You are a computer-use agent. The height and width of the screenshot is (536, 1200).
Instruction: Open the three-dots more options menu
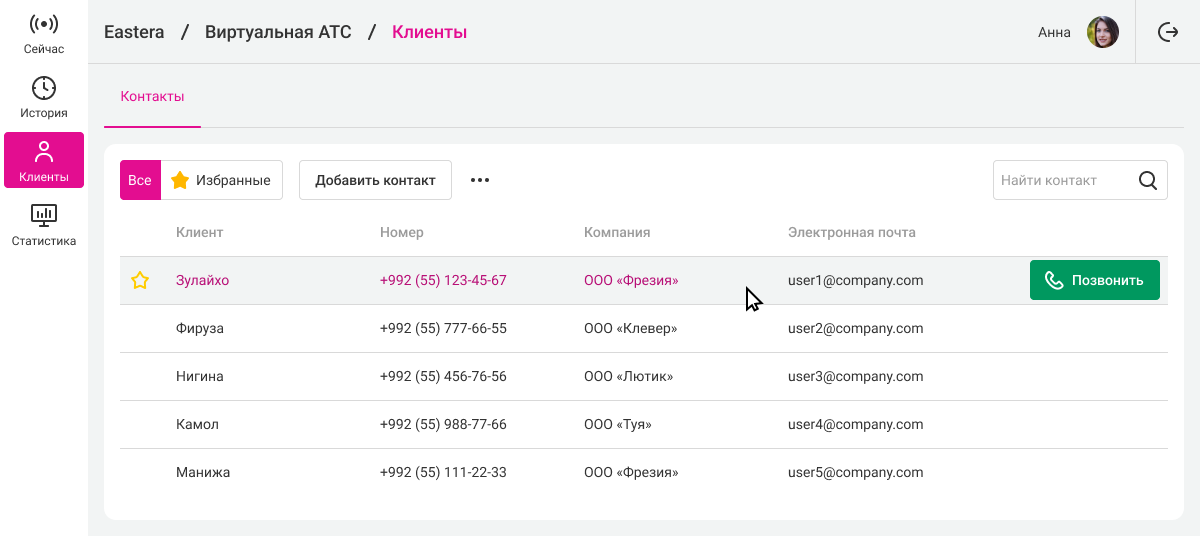[x=480, y=181]
